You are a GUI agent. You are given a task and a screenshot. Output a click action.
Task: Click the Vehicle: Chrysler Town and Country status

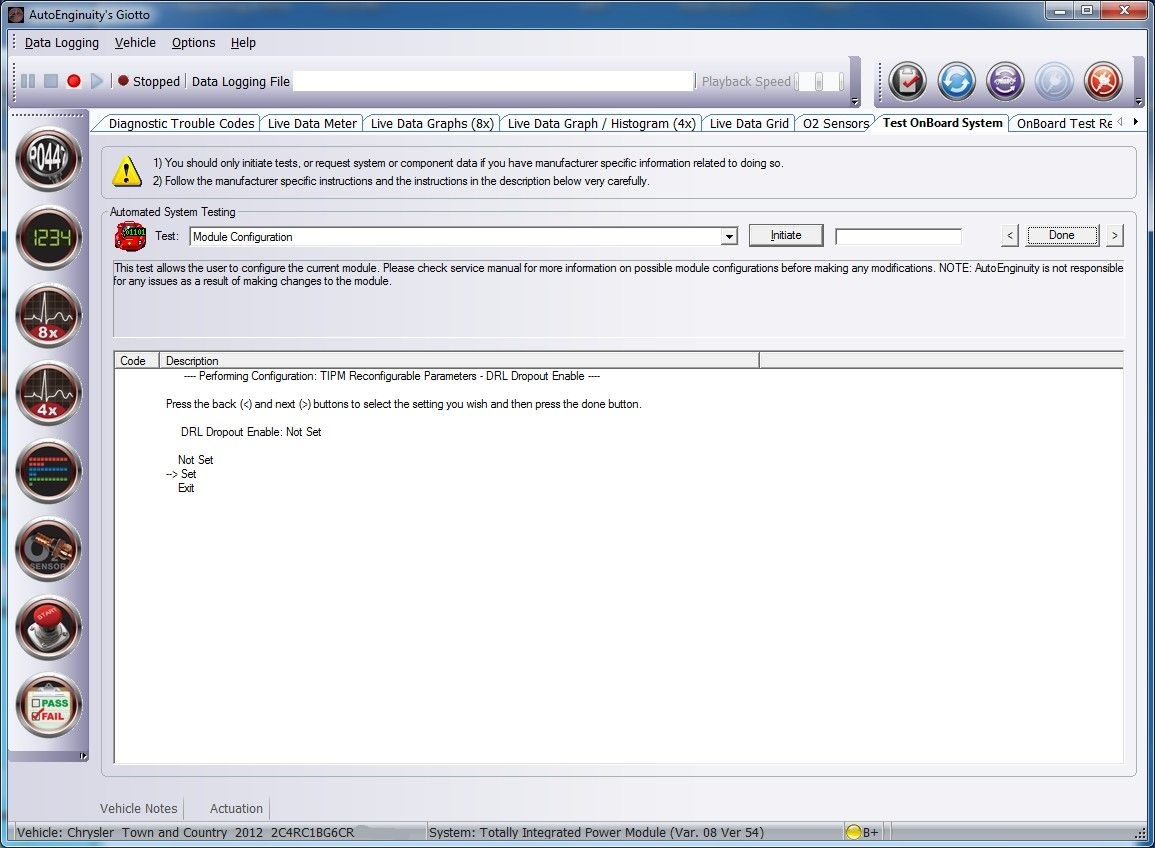coord(186,832)
